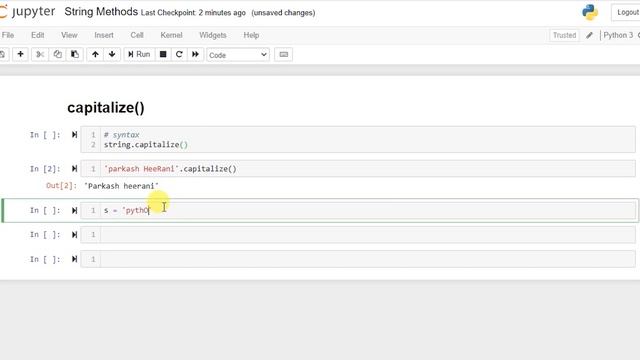Open the Kernel menu
Image resolution: width=640 pixels, height=360 pixels.
[171, 35]
